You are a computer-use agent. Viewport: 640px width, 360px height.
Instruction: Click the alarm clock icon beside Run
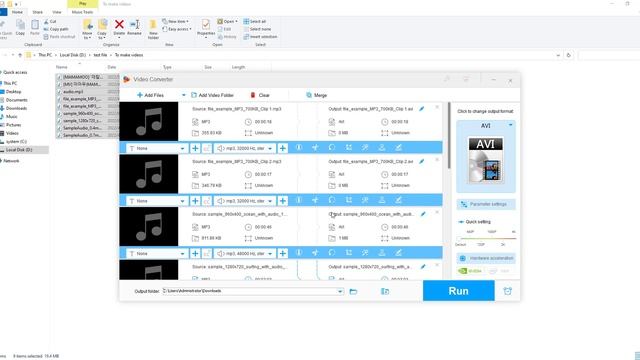(507, 291)
